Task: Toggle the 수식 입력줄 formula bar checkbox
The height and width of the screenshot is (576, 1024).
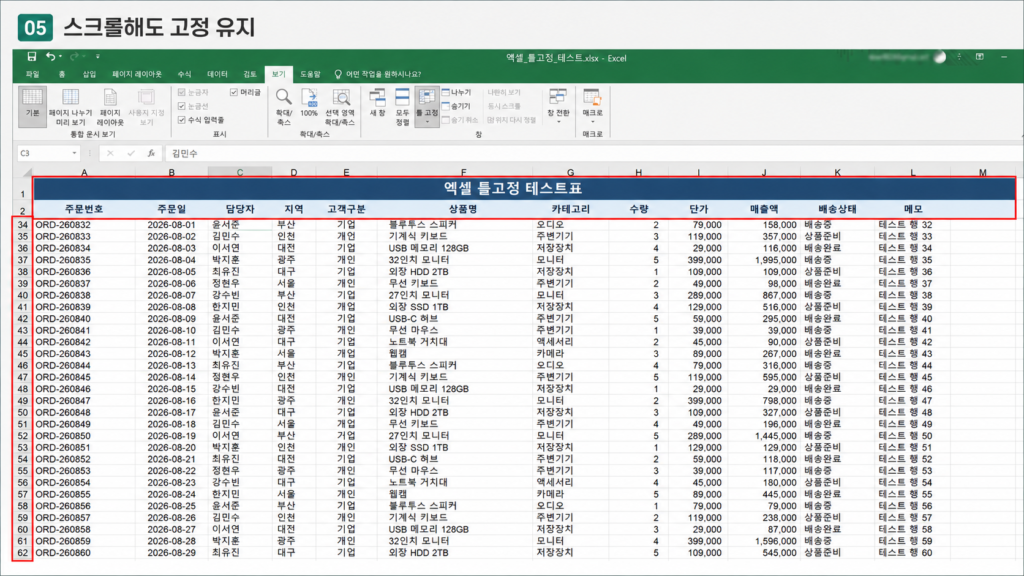Action: [x=182, y=120]
